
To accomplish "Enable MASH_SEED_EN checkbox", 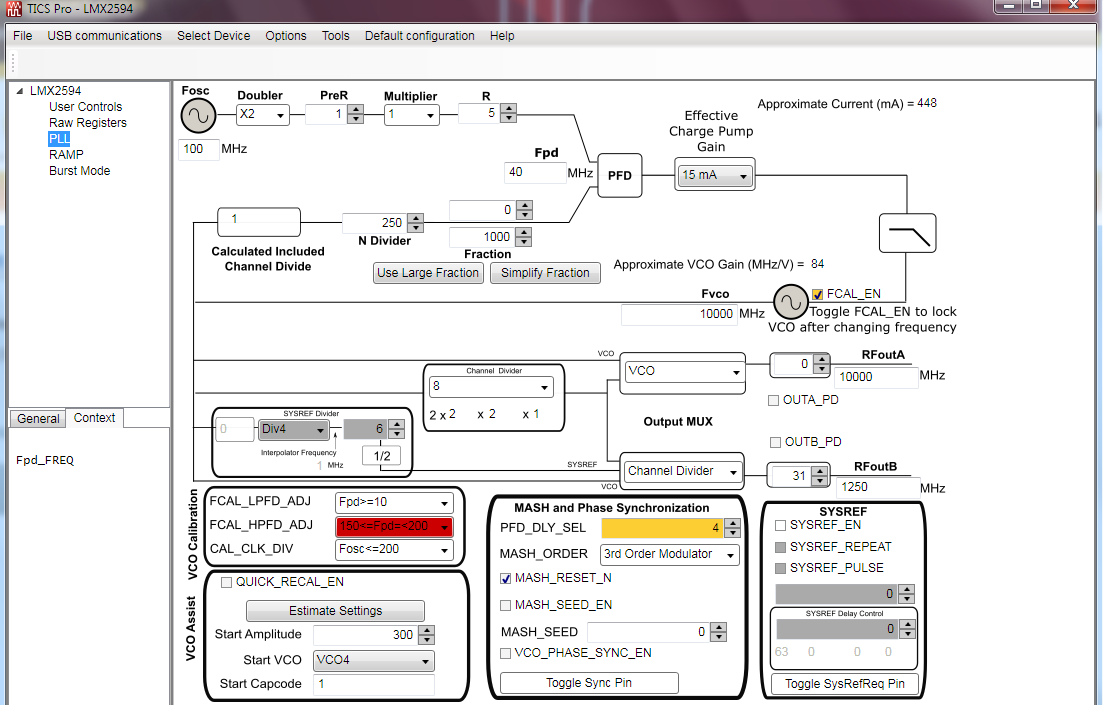I will point(505,605).
